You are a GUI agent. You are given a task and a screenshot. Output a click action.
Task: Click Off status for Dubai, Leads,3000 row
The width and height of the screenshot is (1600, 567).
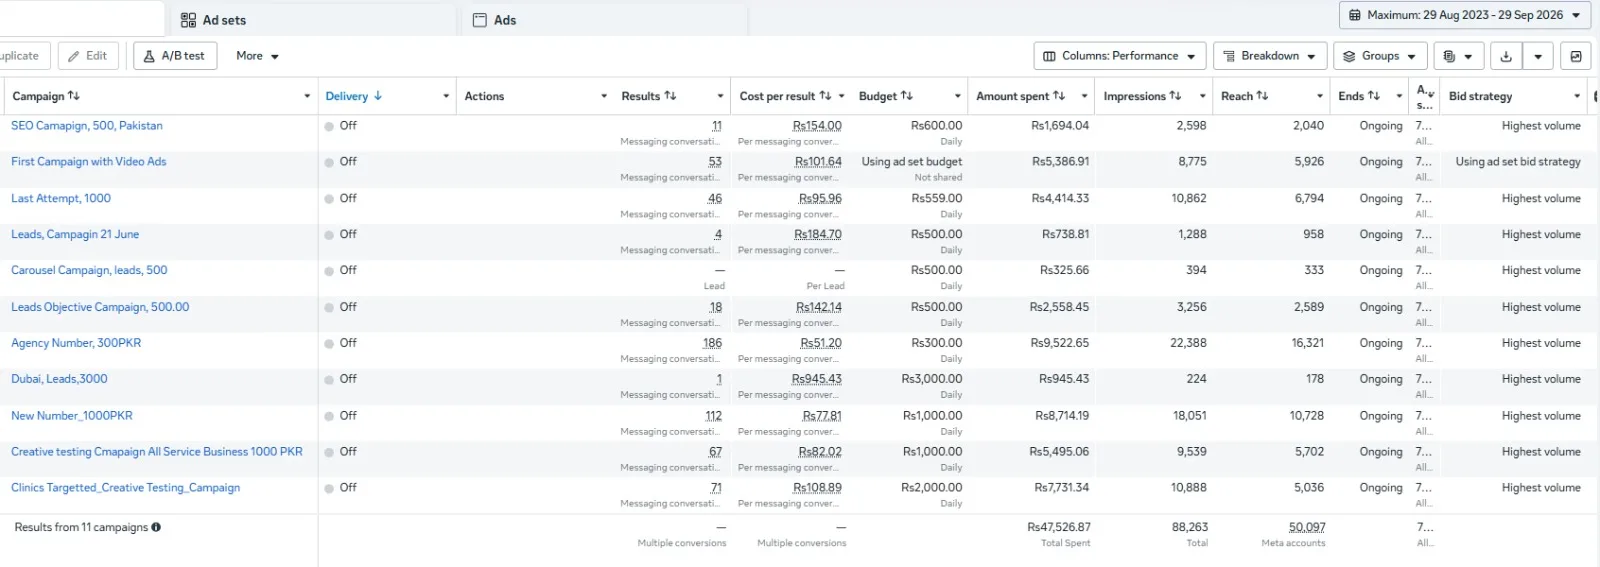[348, 379]
